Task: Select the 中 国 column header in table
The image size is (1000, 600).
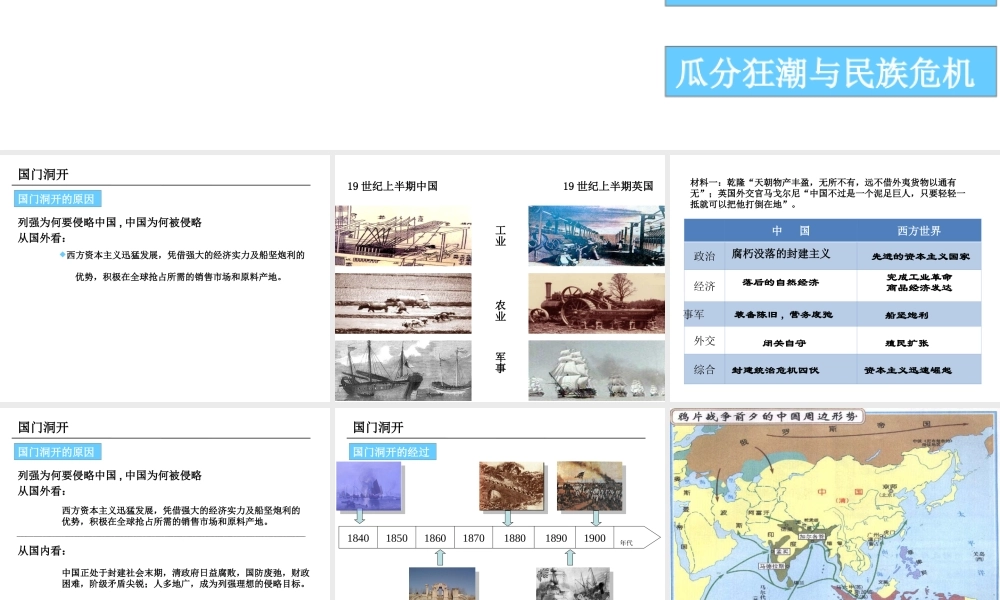Action: coord(791,231)
